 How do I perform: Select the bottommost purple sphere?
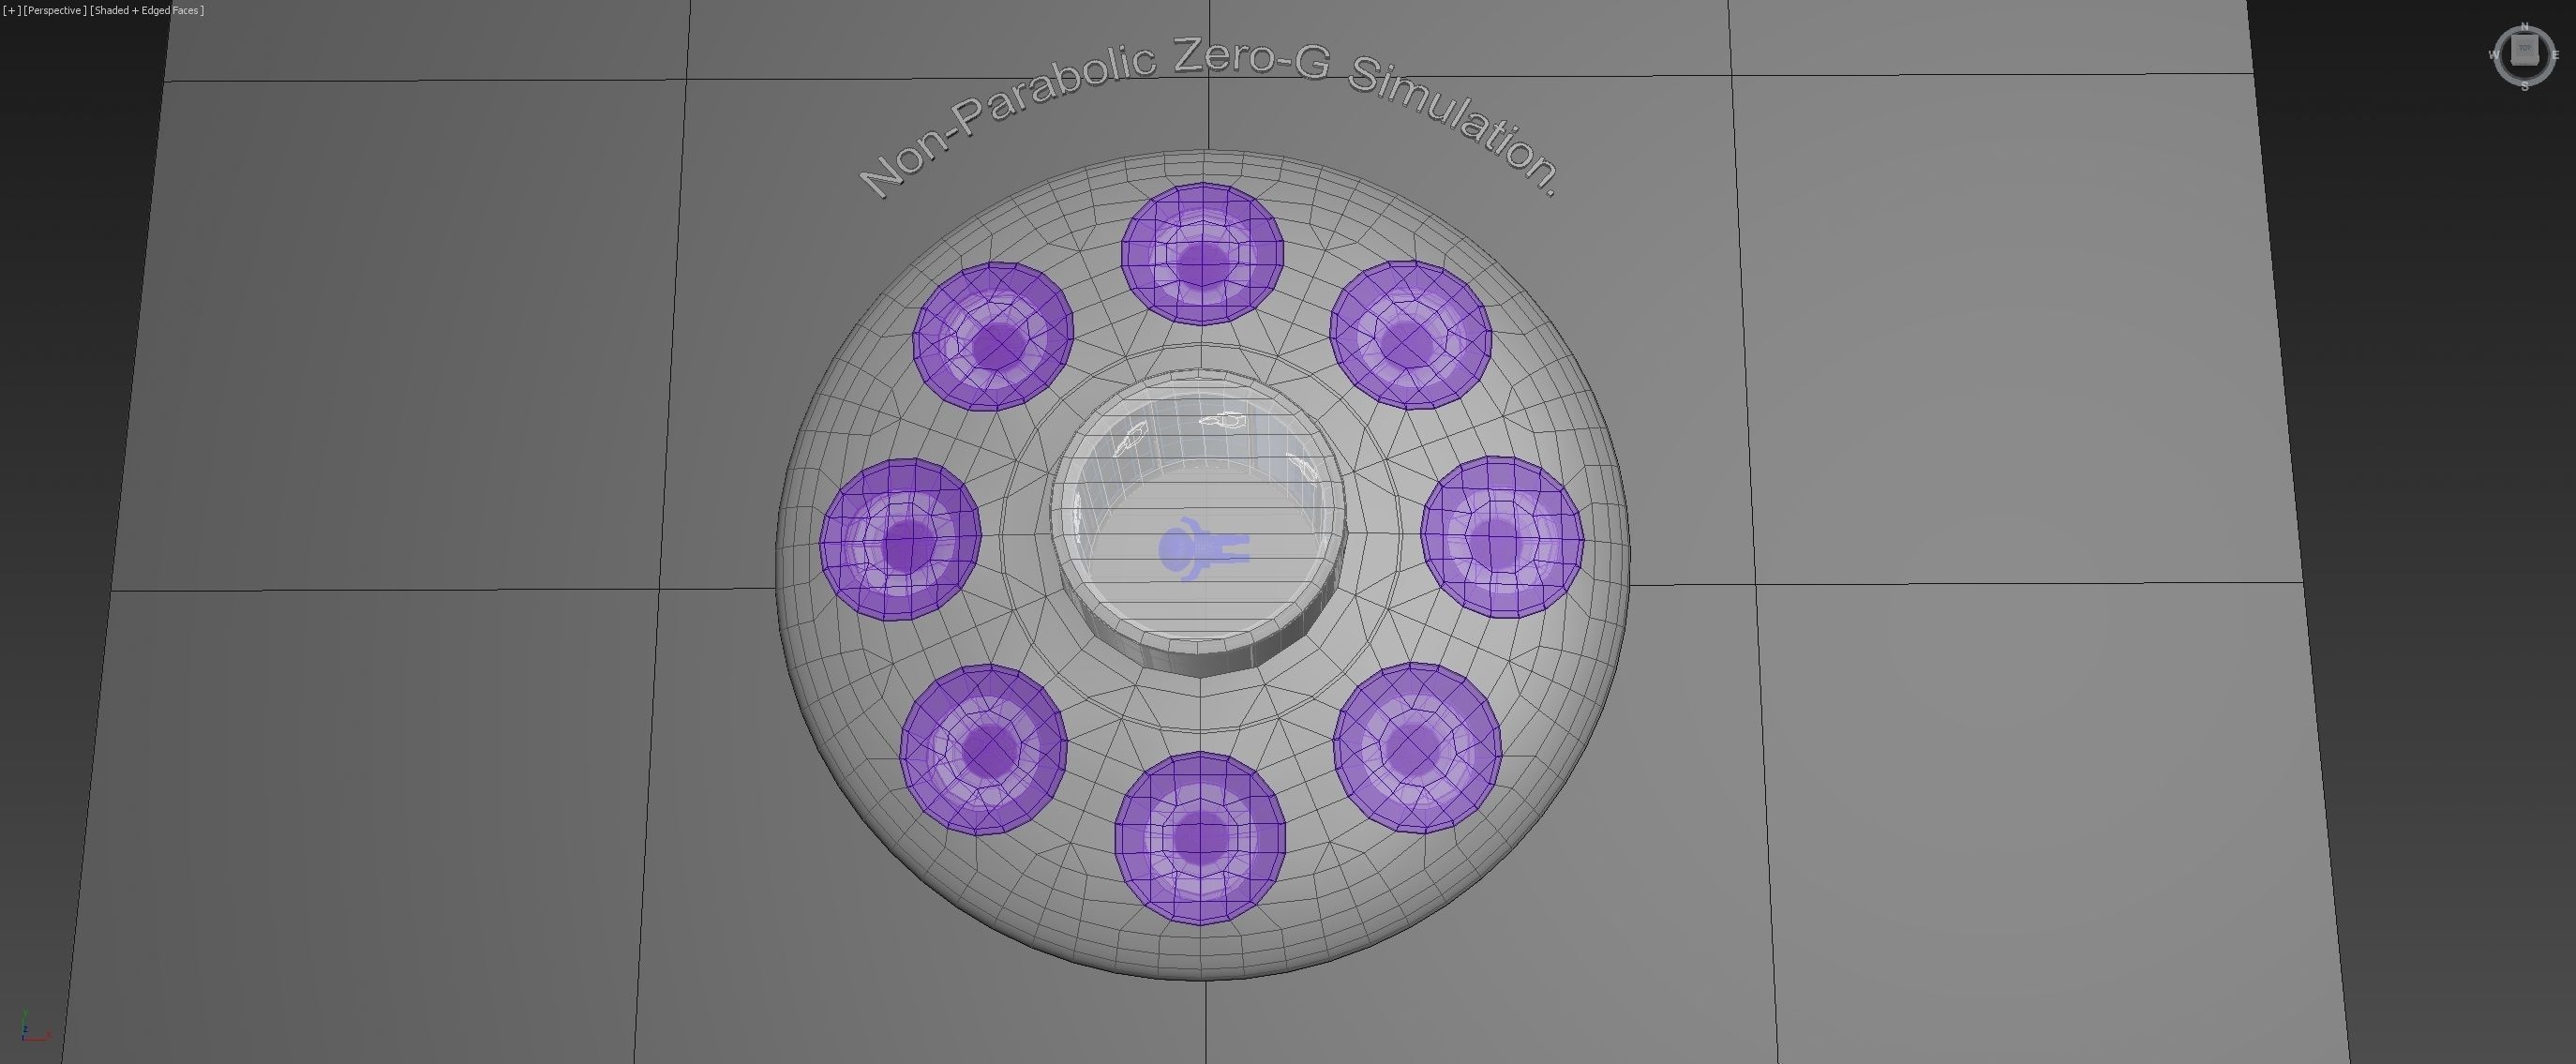(1200, 837)
